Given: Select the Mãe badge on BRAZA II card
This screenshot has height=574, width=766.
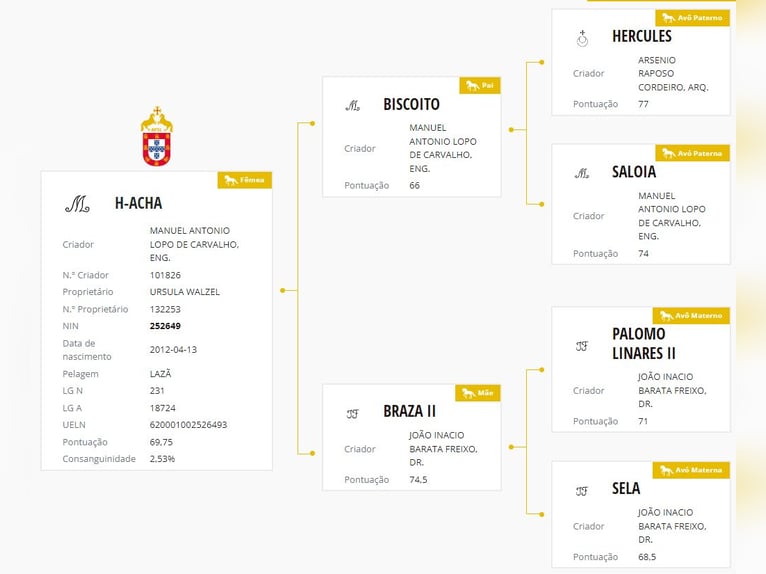Looking at the screenshot, I should (x=478, y=393).
